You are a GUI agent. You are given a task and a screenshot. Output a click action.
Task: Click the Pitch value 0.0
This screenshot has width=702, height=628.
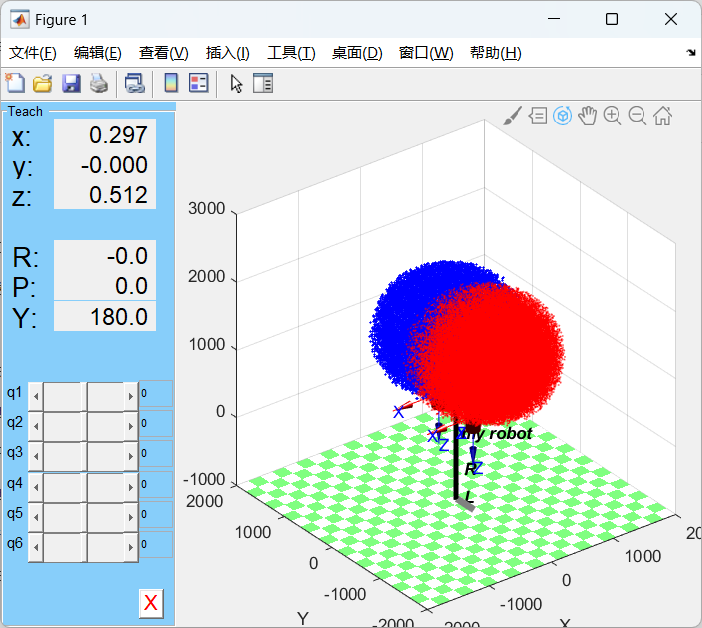[x=105, y=286]
